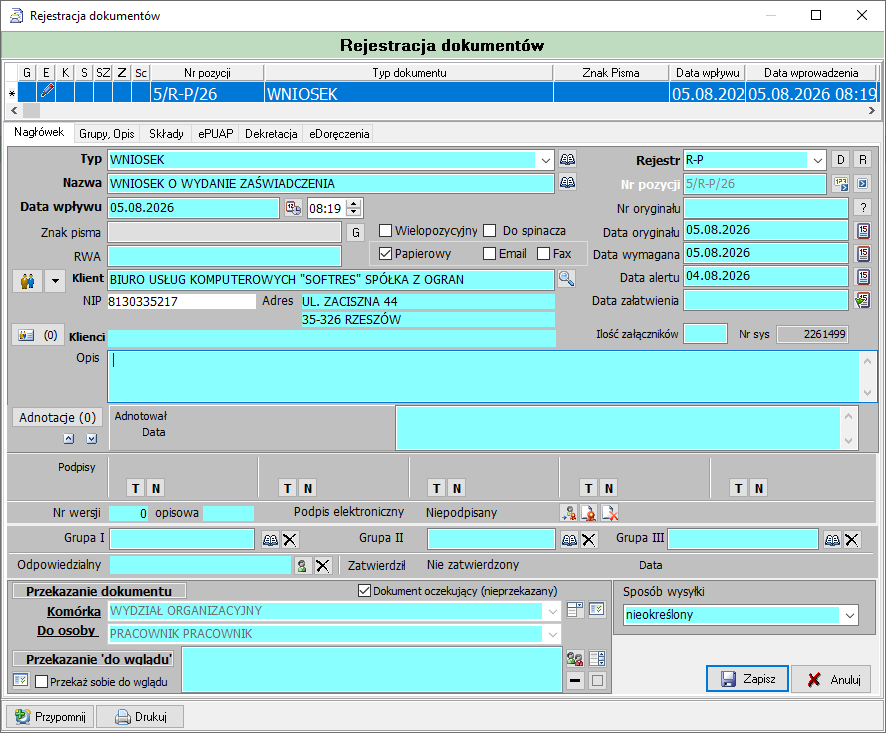Click the D button next to Rejestr
The height and width of the screenshot is (733, 886).
coord(840,160)
